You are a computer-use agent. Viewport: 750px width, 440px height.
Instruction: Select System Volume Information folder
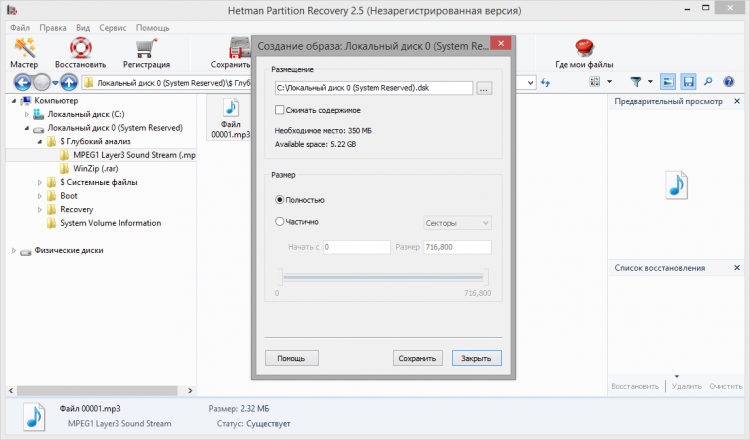point(104,223)
